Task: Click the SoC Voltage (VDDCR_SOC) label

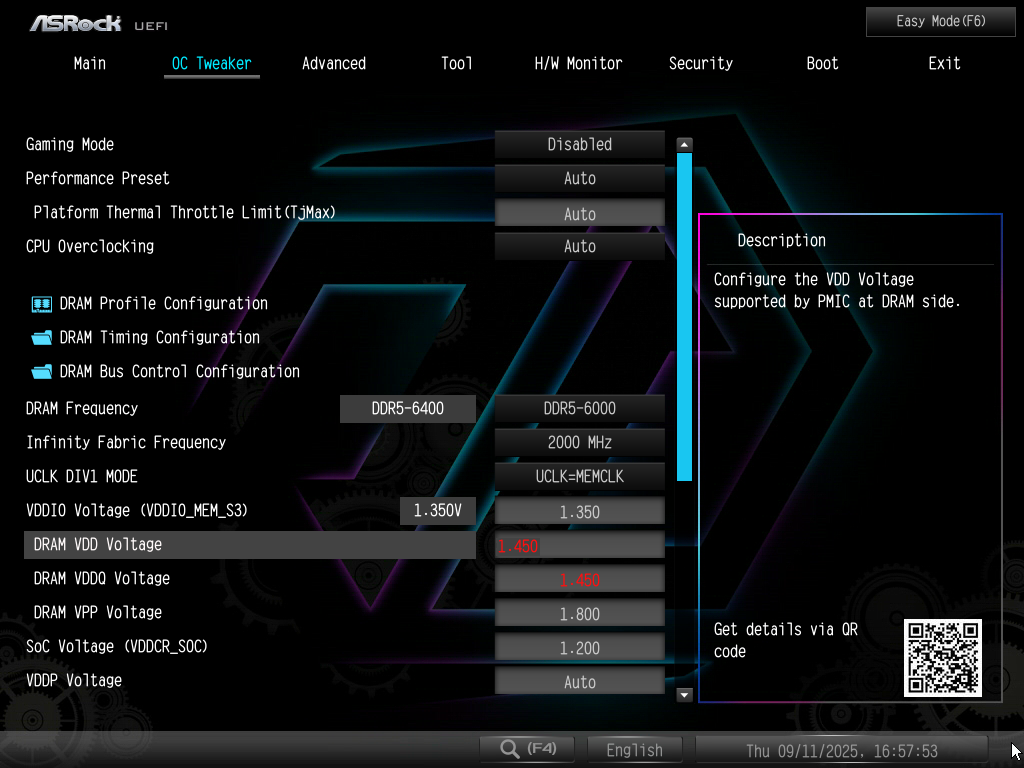Action: [x=116, y=647]
